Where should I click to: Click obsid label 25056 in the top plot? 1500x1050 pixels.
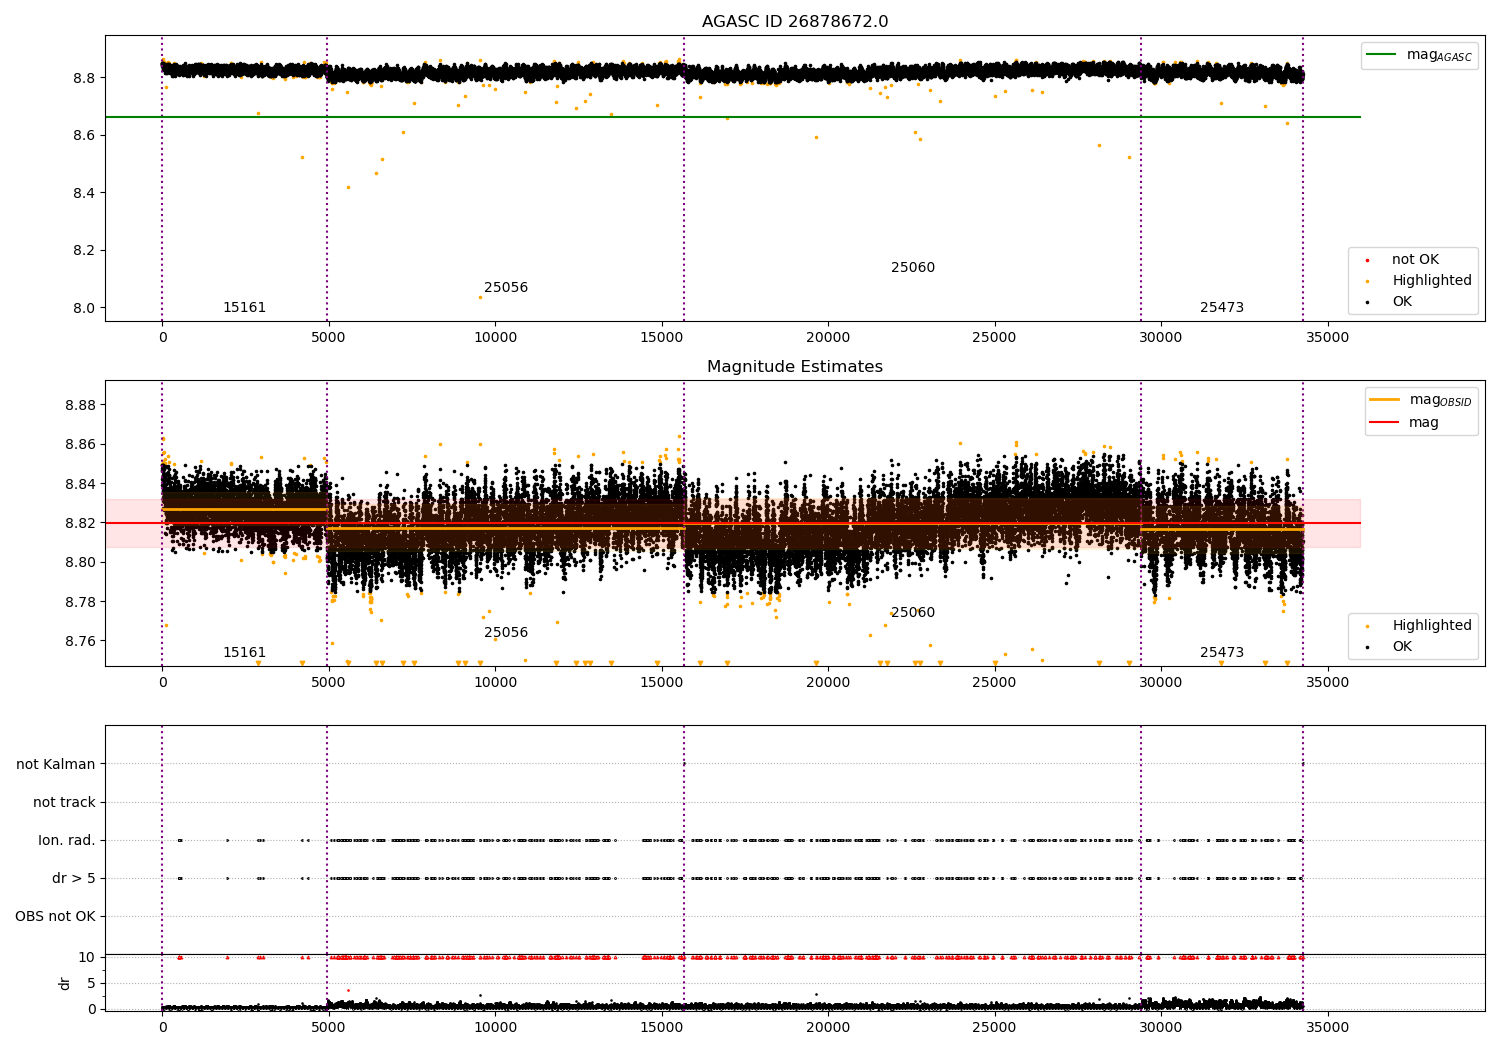[x=506, y=288]
